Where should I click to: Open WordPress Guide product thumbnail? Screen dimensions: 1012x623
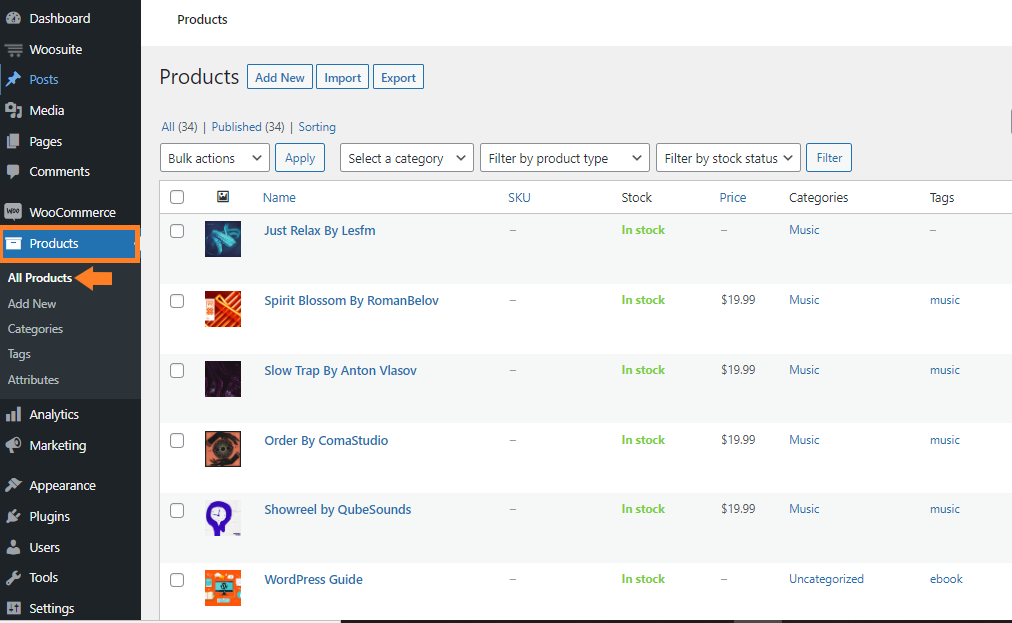point(223,587)
